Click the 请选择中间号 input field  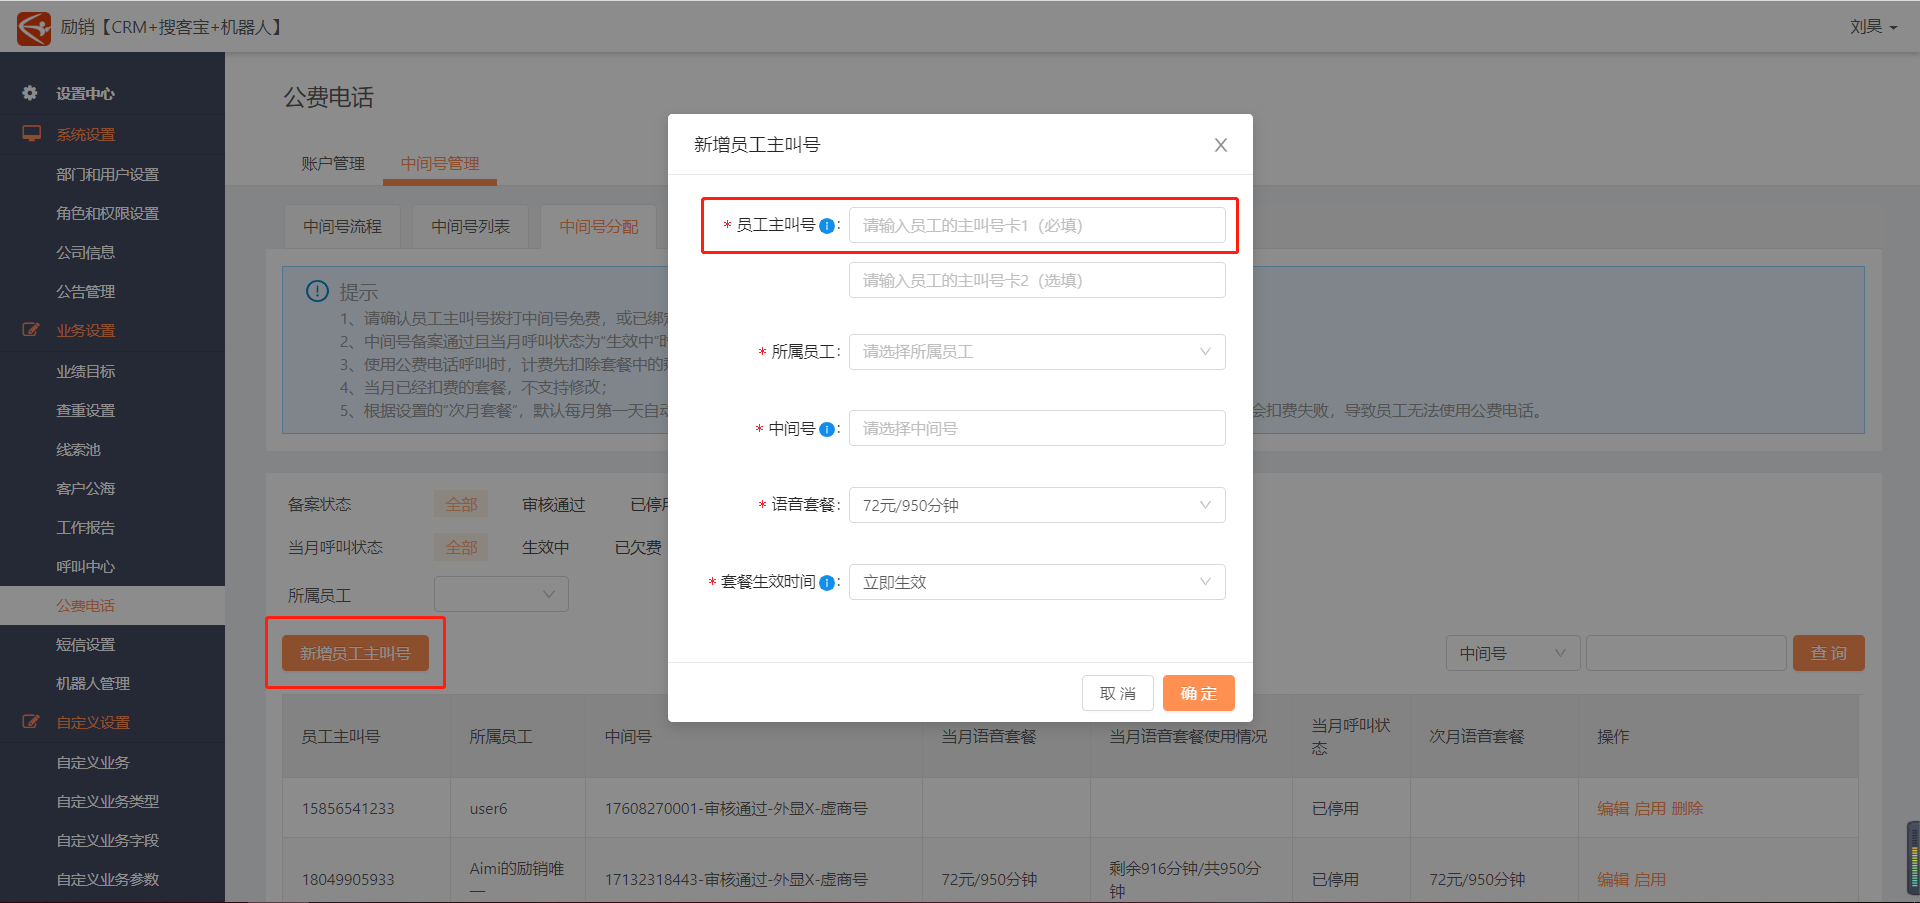(x=1037, y=428)
